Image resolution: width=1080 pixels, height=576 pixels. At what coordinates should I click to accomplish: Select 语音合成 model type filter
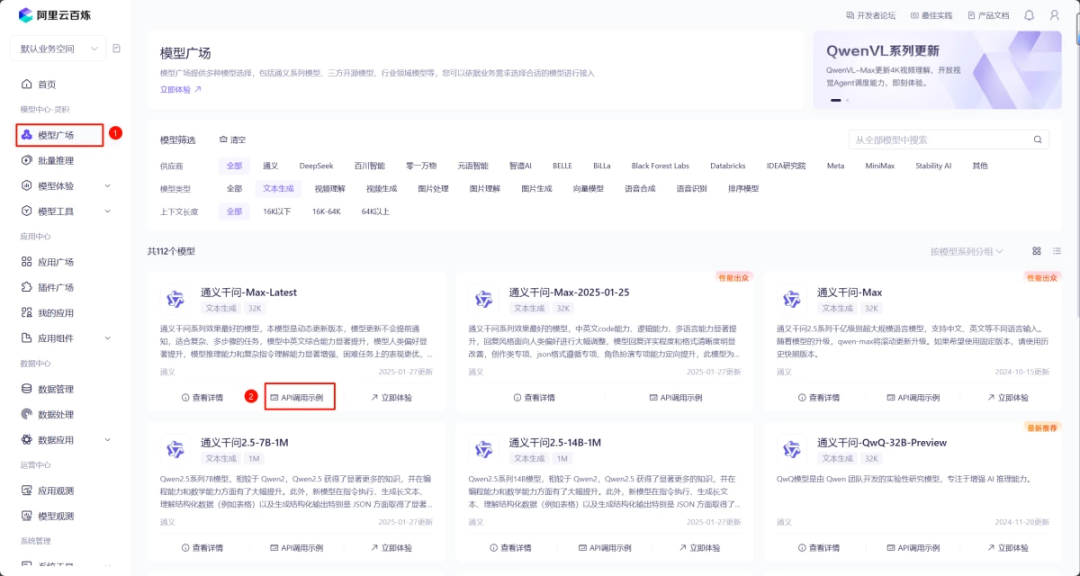pyautogui.click(x=640, y=189)
